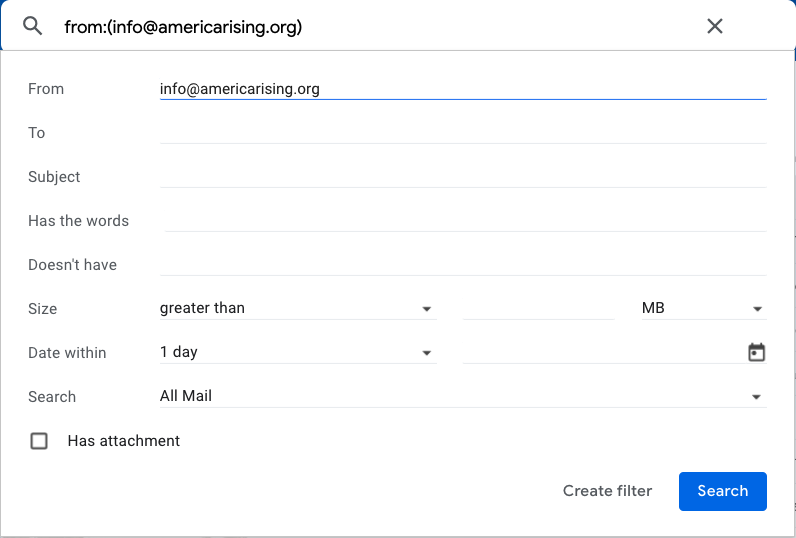Click the magnifying glass search icon
Image resolution: width=796 pixels, height=538 pixels.
(33, 27)
